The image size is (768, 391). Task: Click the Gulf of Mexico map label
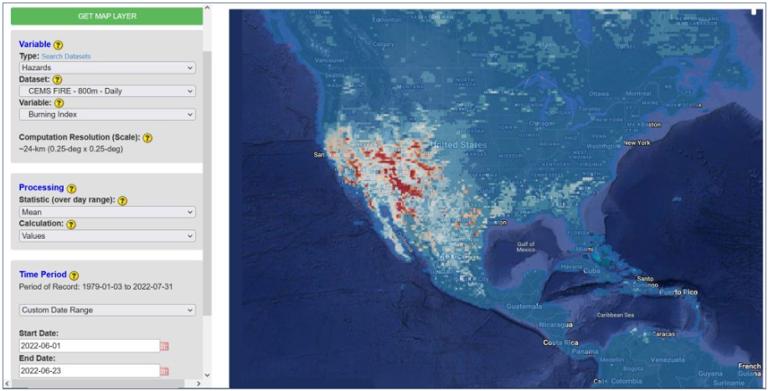[526, 247]
